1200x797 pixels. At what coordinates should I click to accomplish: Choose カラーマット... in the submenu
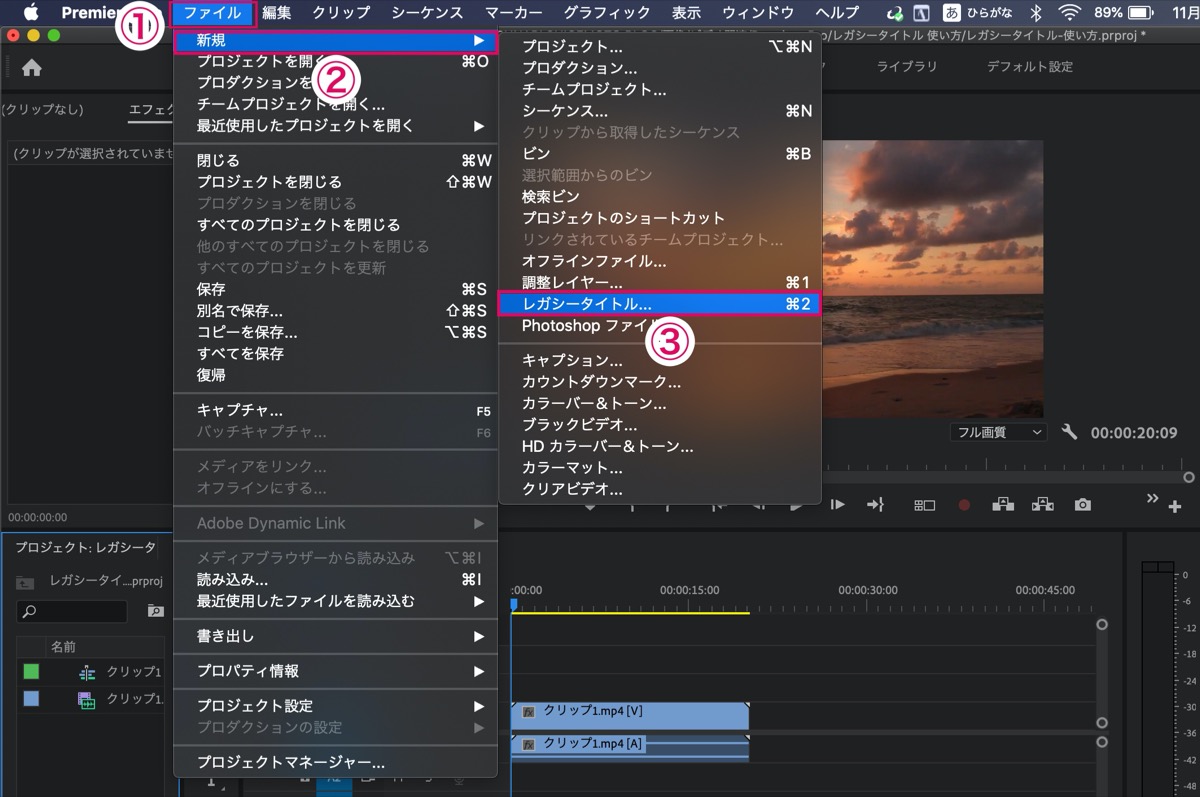click(660, 468)
